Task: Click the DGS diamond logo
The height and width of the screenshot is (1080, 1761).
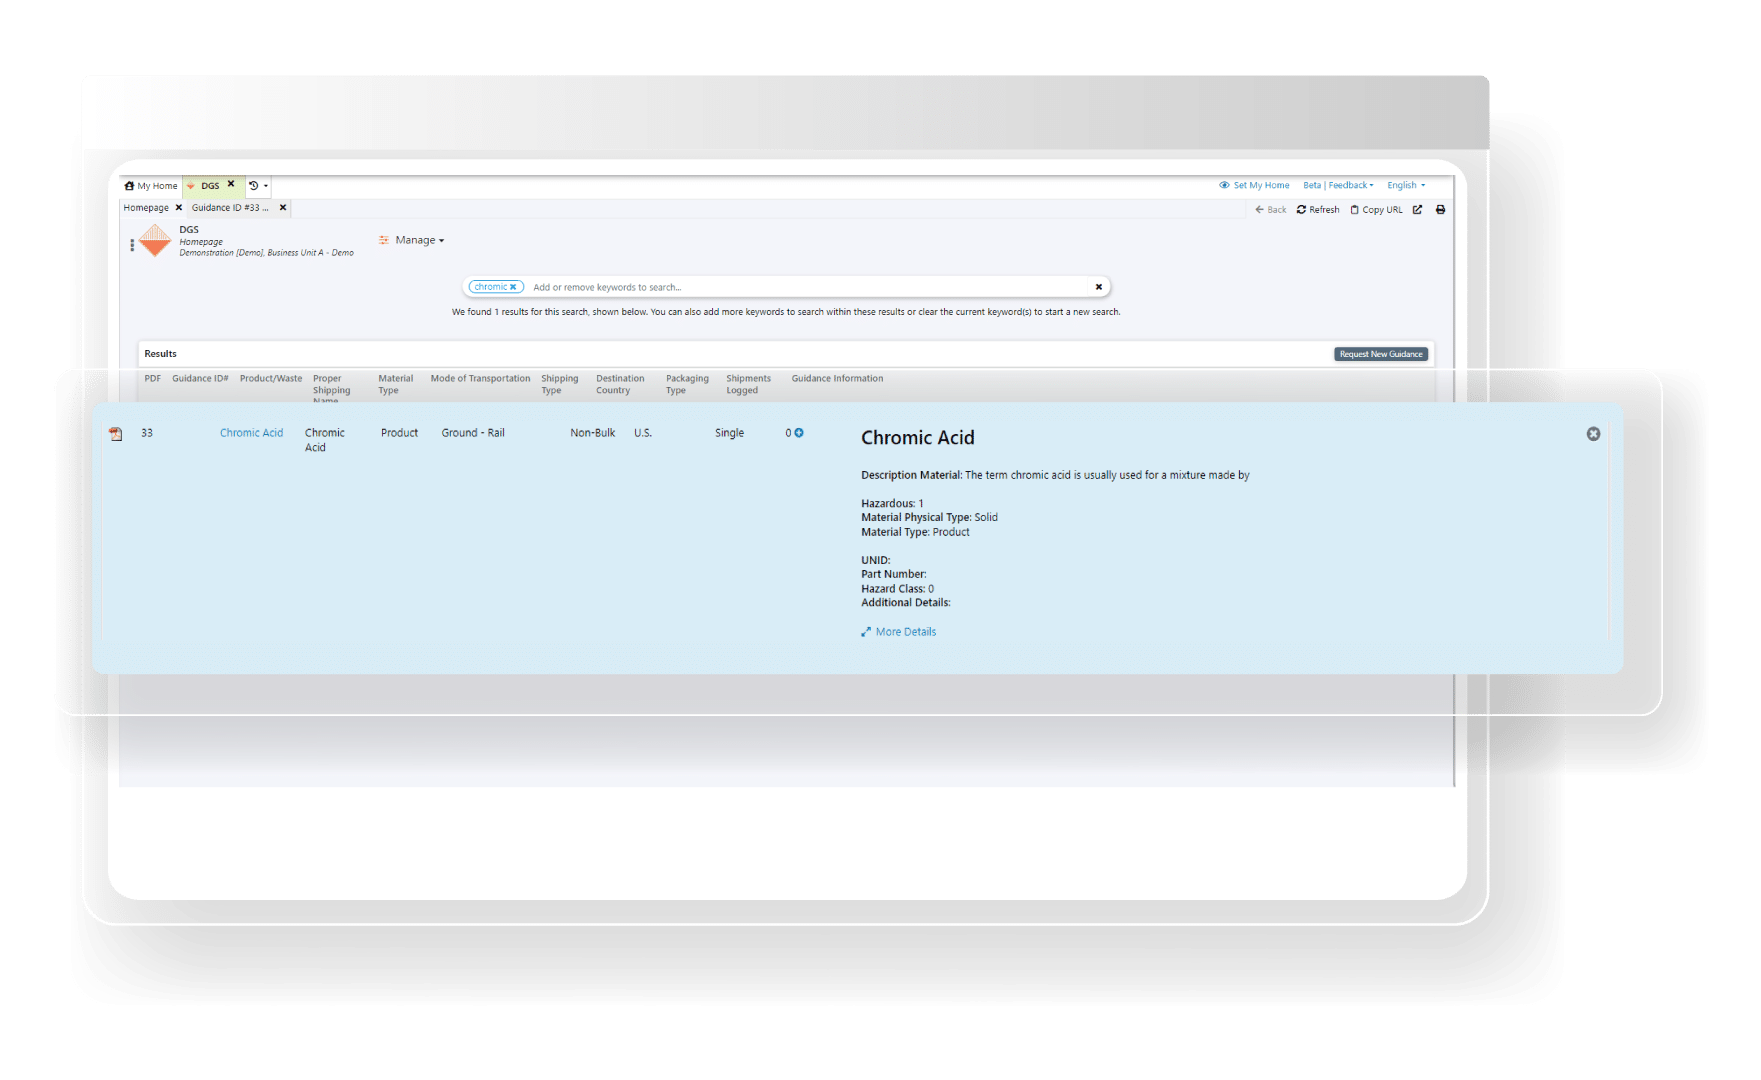Action: click(155, 242)
